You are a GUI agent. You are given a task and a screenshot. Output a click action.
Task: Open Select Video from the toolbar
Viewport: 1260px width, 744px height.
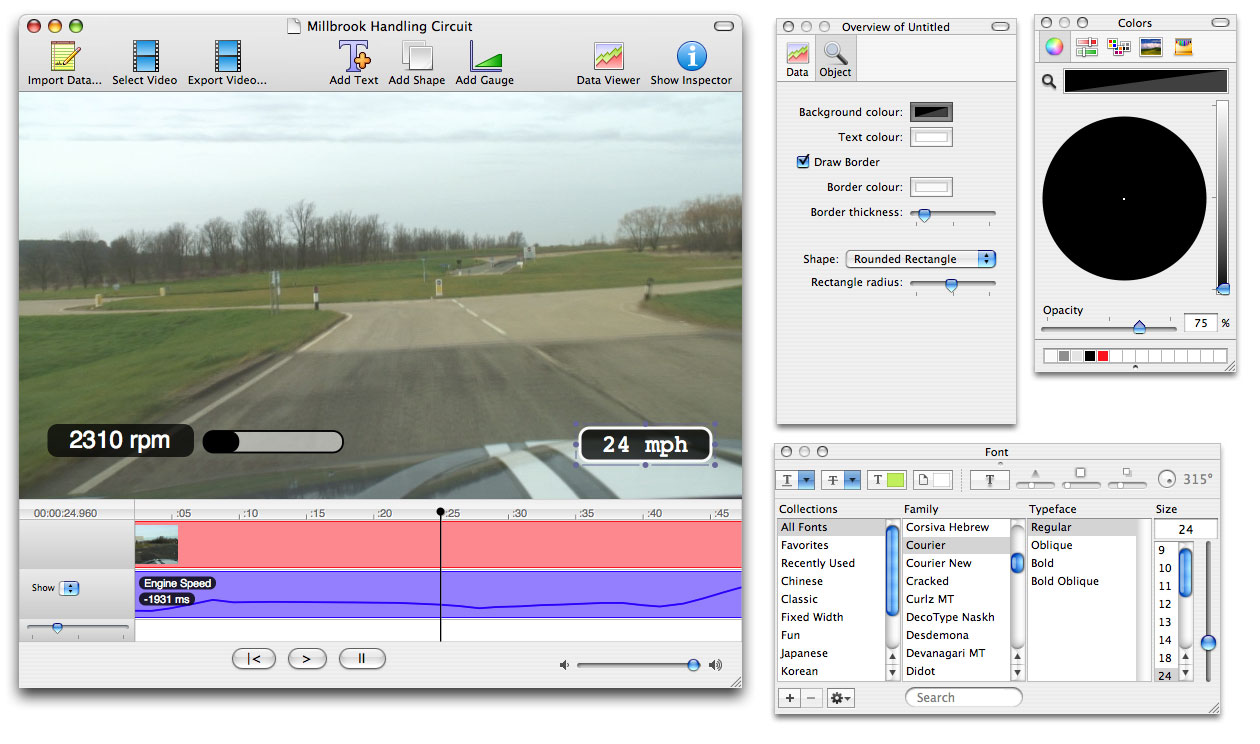tap(145, 56)
